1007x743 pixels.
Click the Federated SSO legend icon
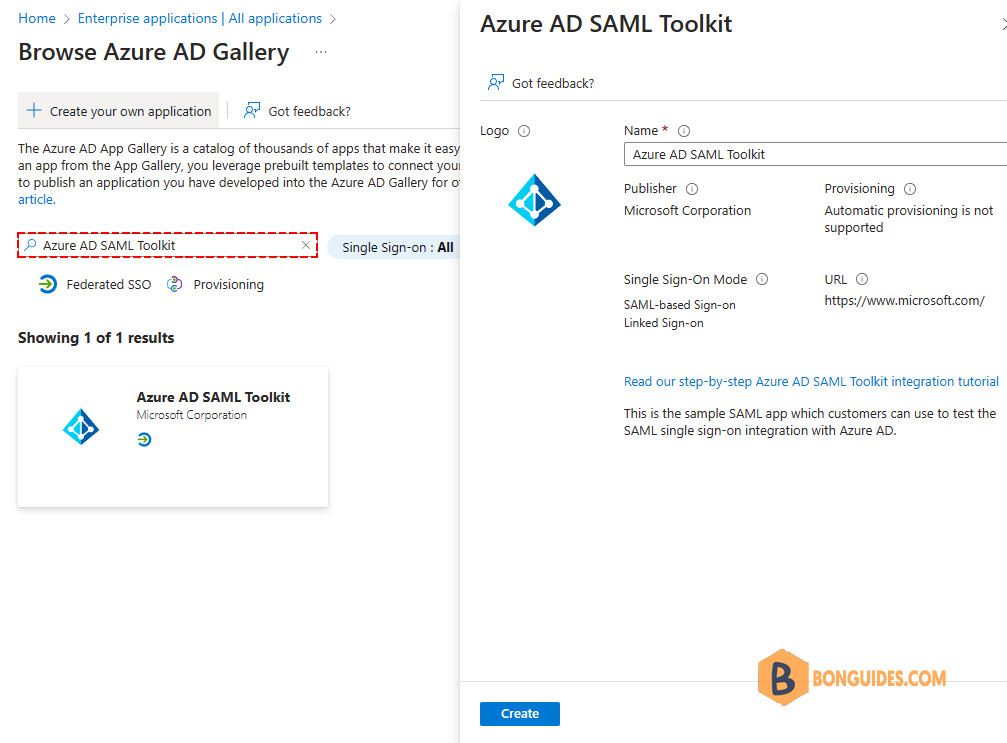point(48,284)
